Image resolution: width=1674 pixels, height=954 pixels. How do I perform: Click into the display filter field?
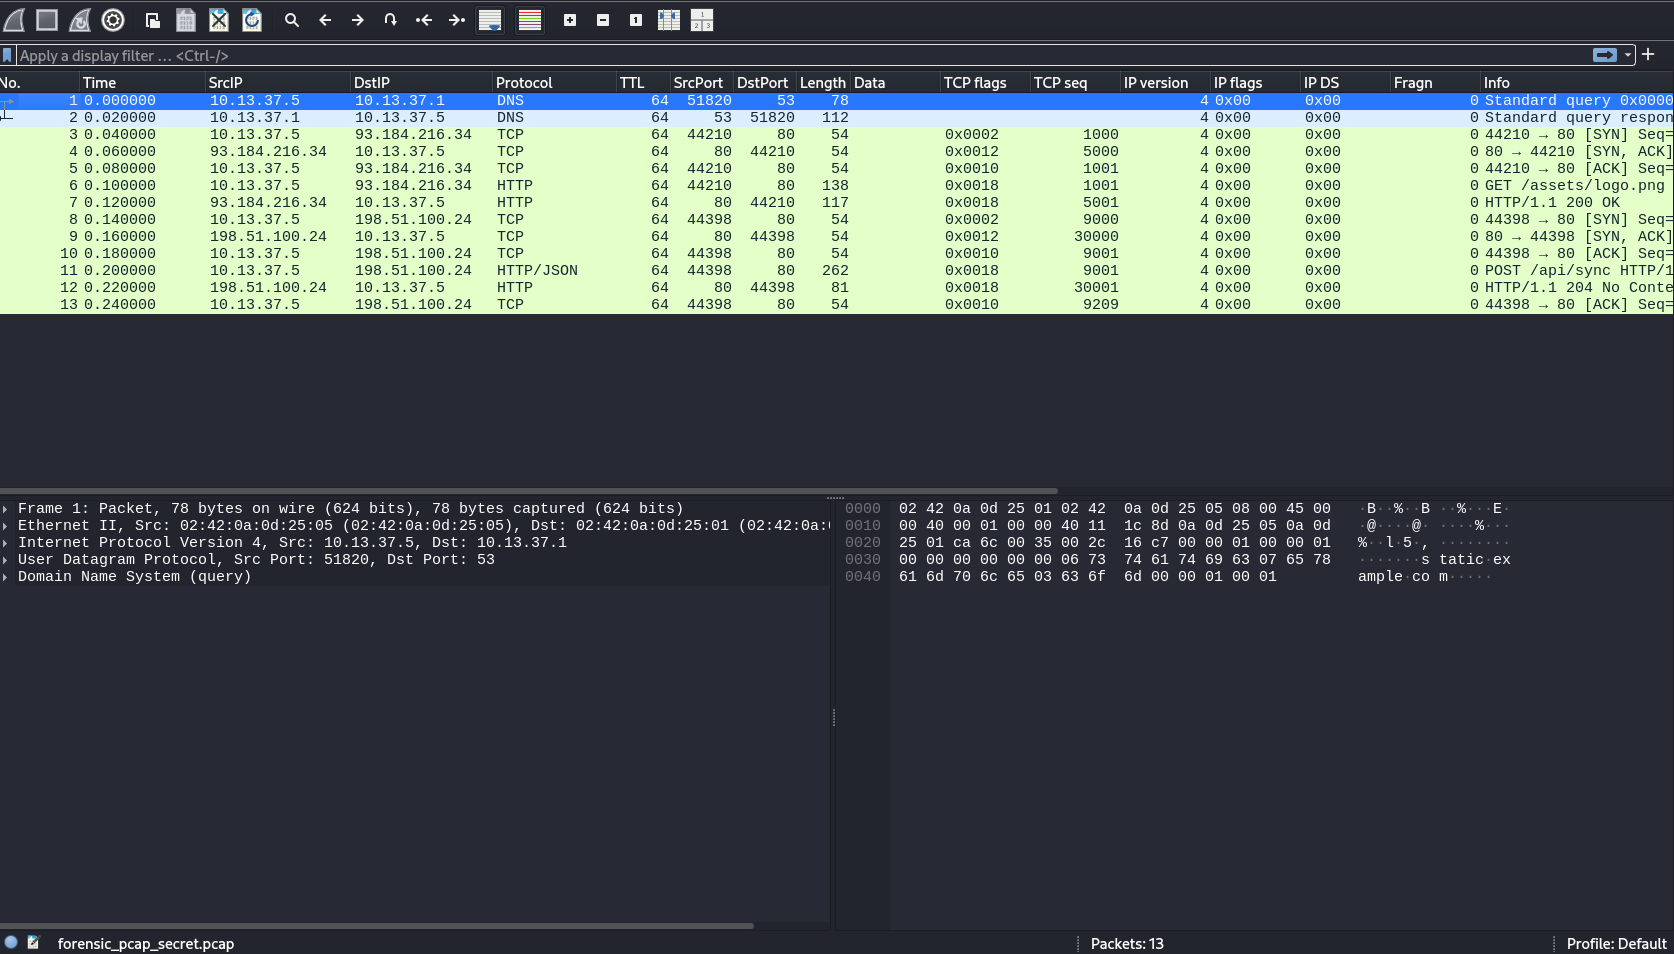800,56
